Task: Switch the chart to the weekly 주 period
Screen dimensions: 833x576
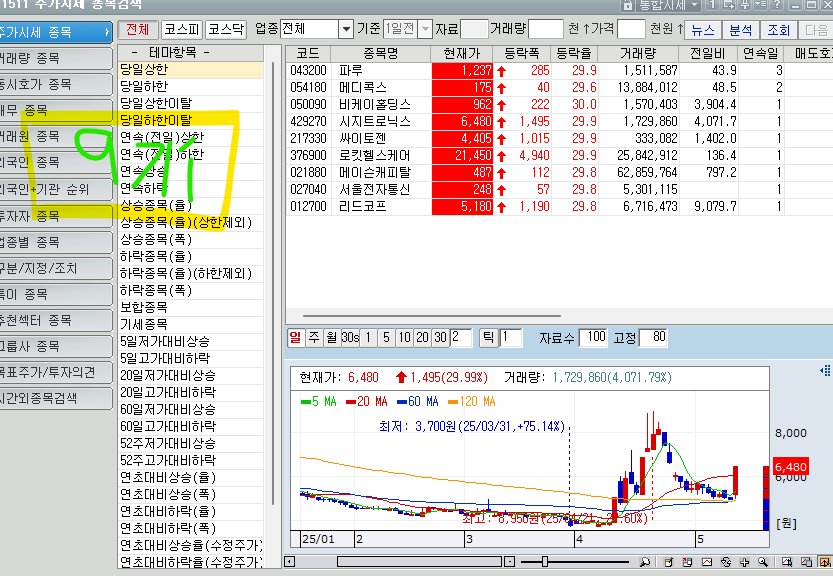Action: click(x=314, y=337)
